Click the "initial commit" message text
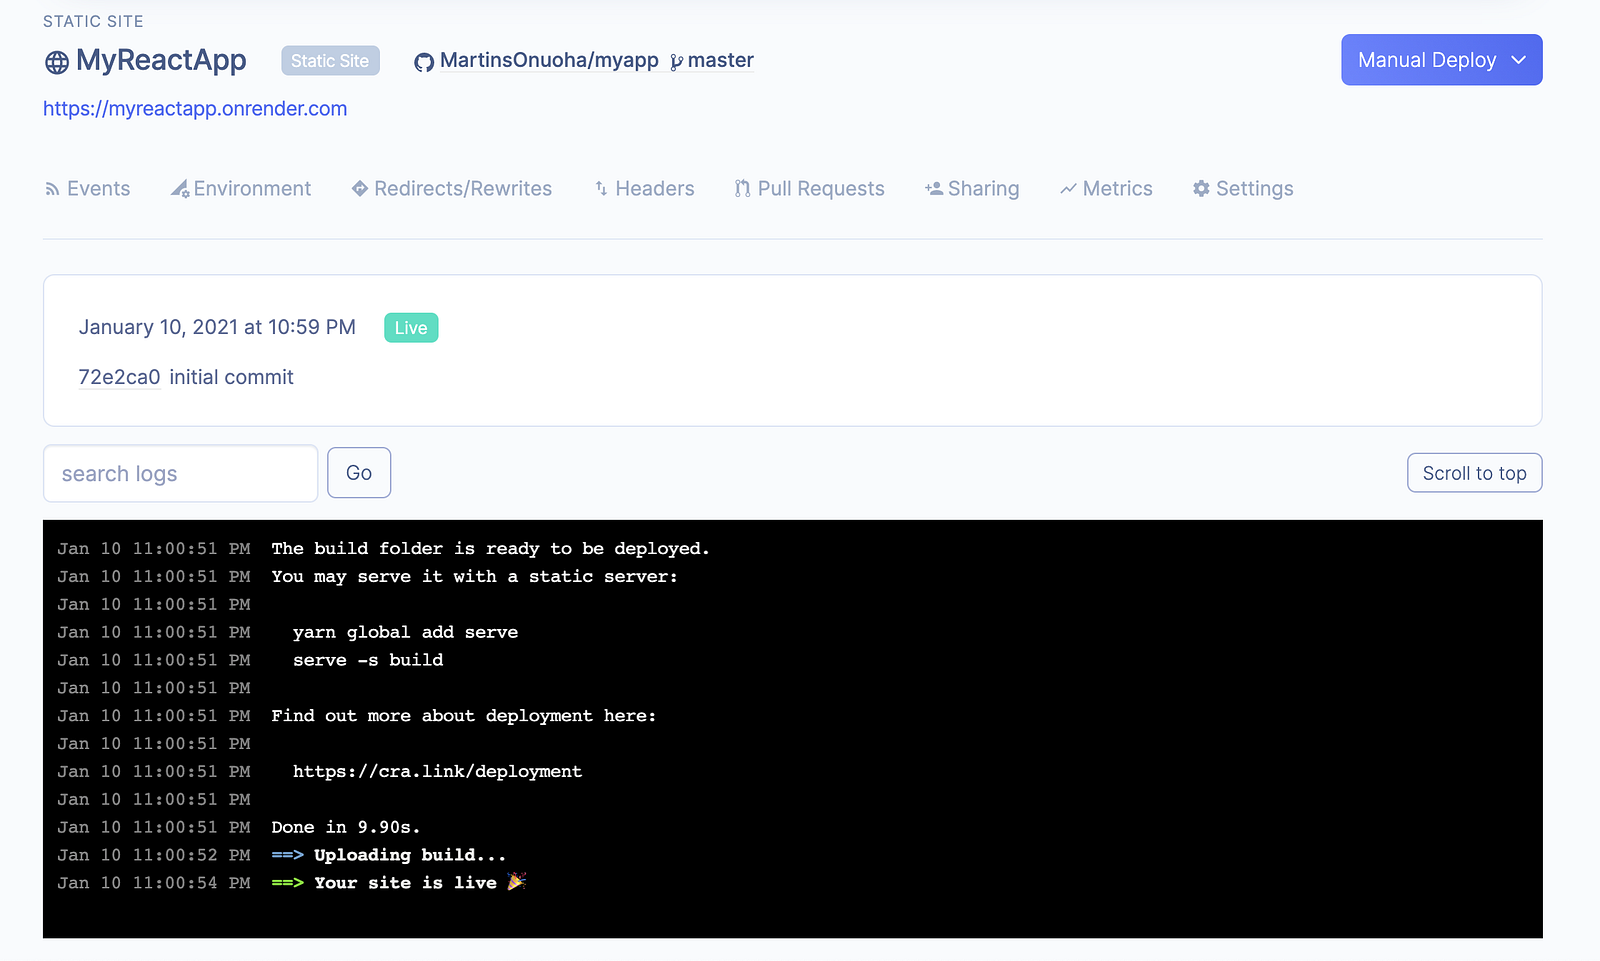1600x961 pixels. tap(231, 377)
